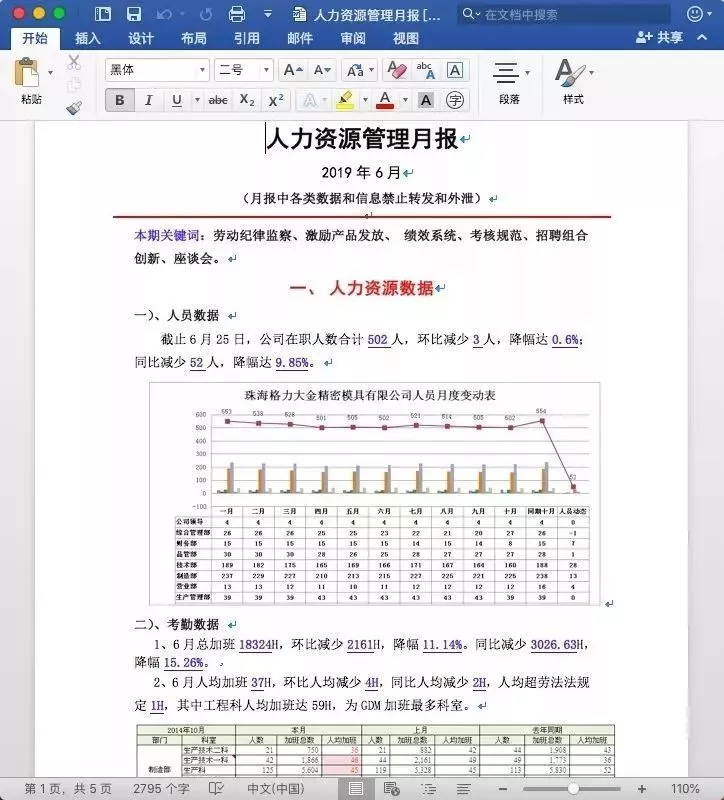Toggle strikethrough abc formatting
The width and height of the screenshot is (724, 800).
(218, 100)
